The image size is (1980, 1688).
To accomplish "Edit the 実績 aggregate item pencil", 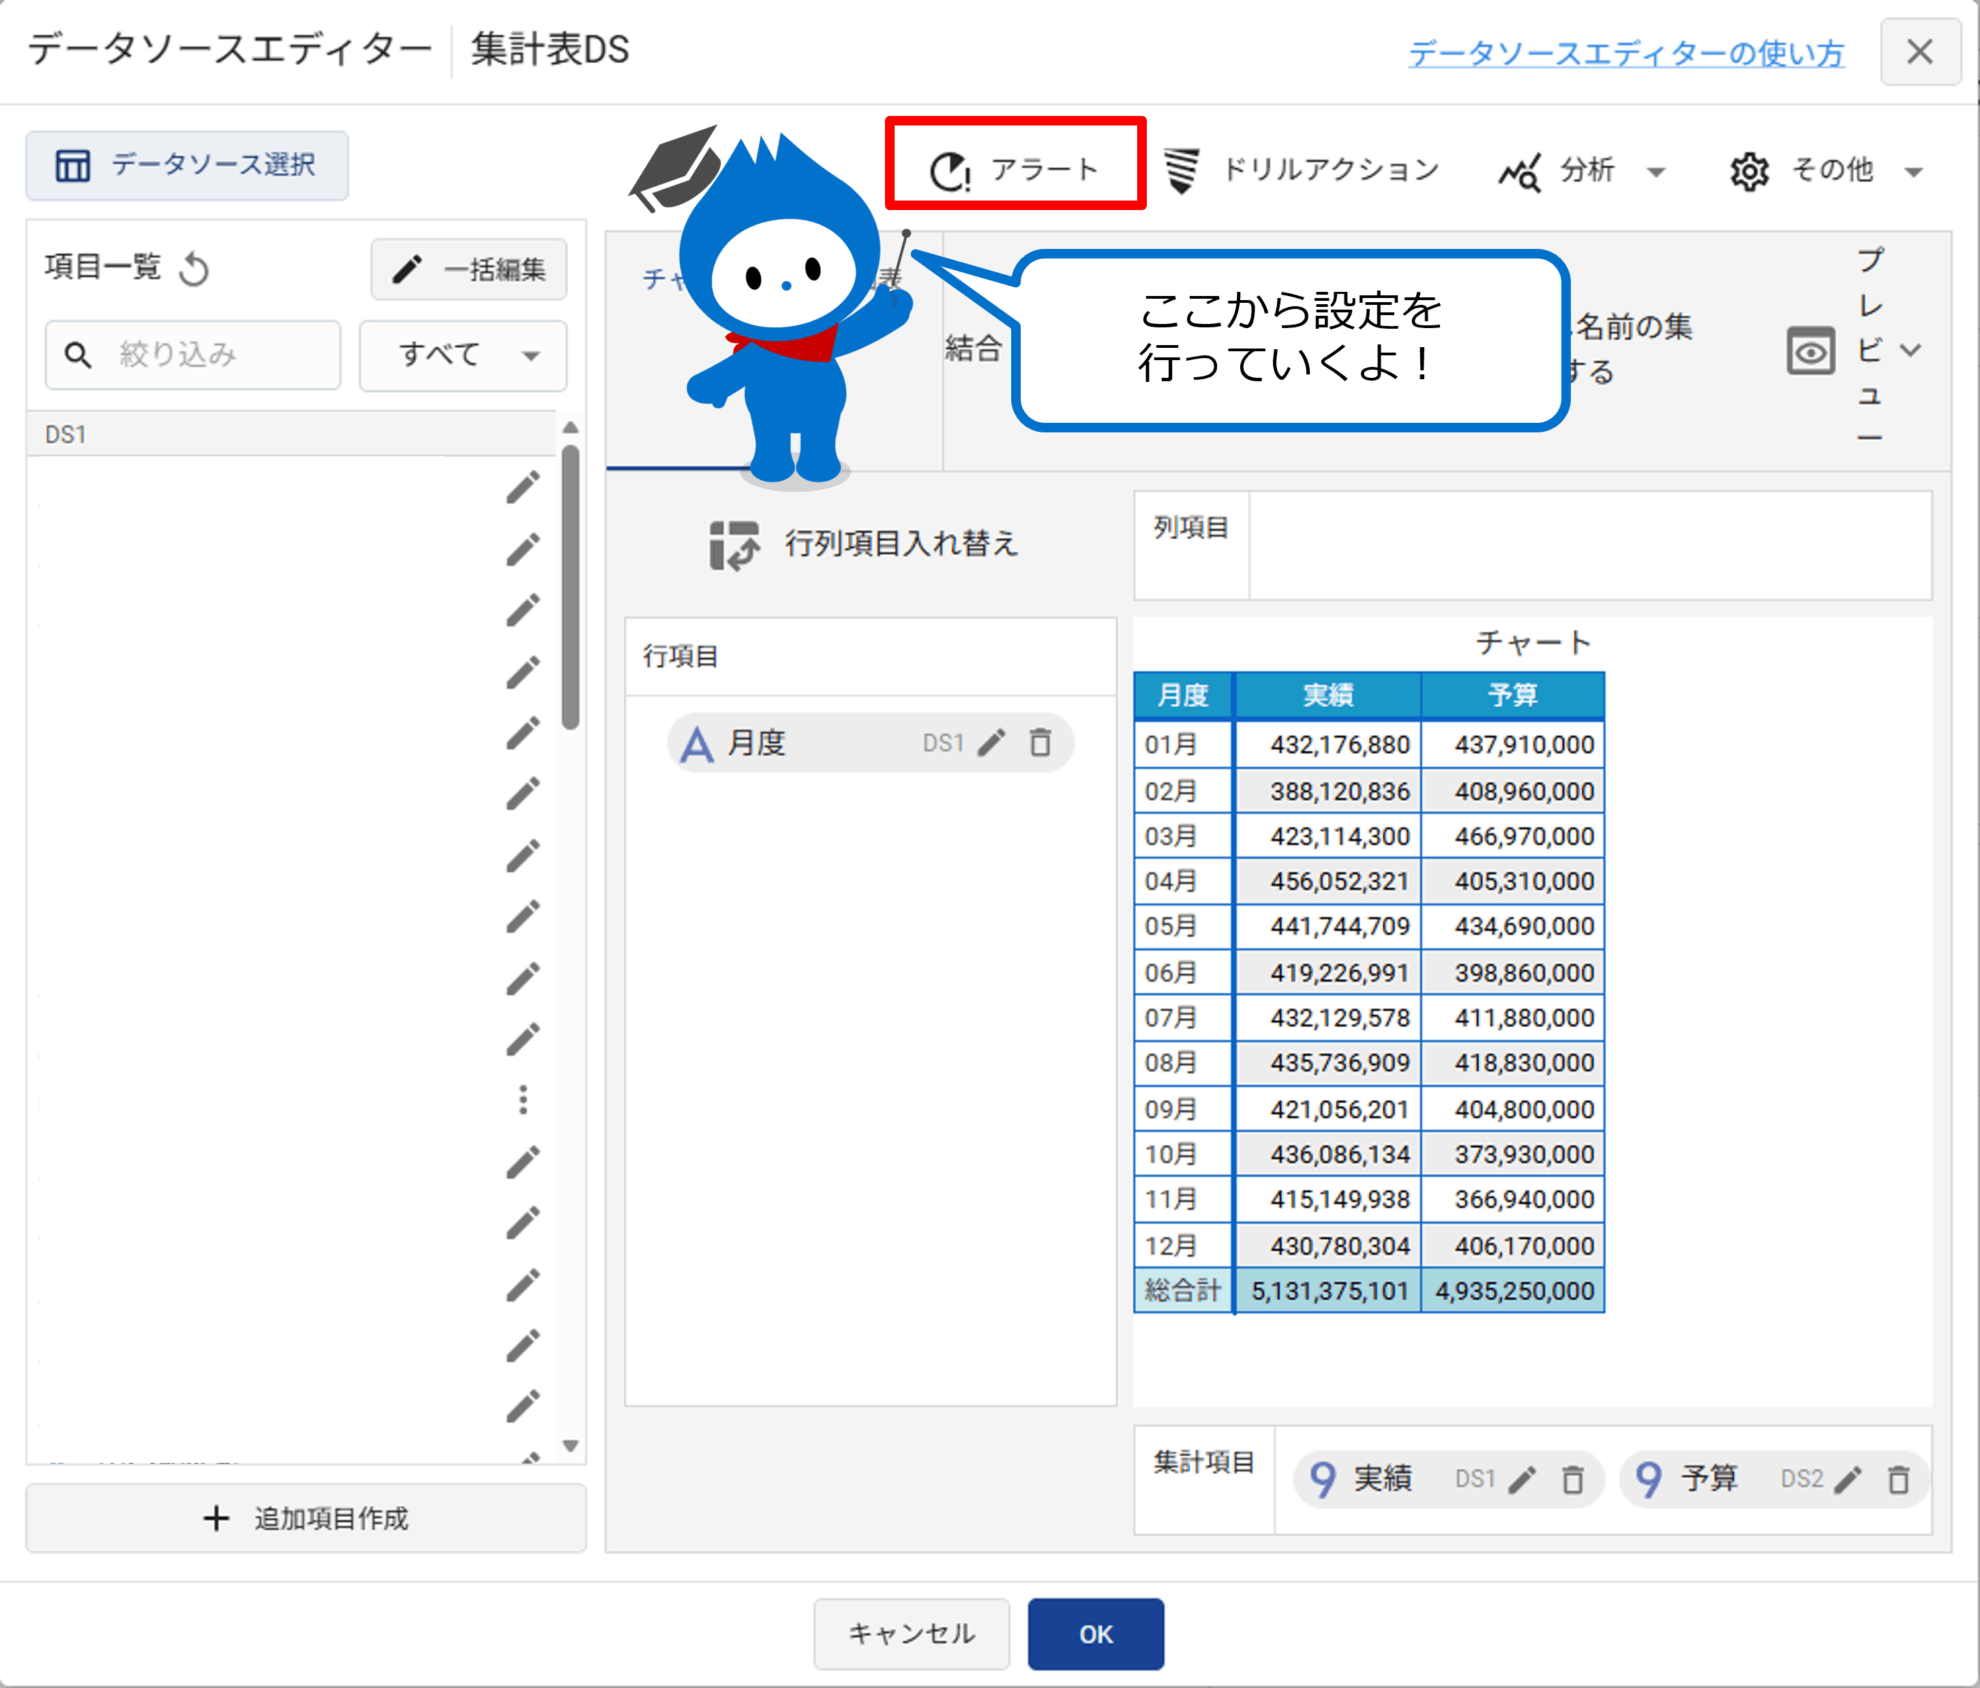I will tap(1522, 1479).
